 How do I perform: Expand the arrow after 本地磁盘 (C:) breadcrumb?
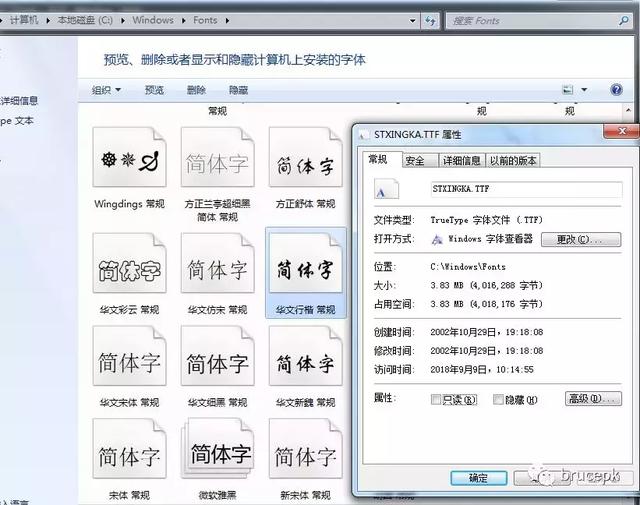coord(122,20)
